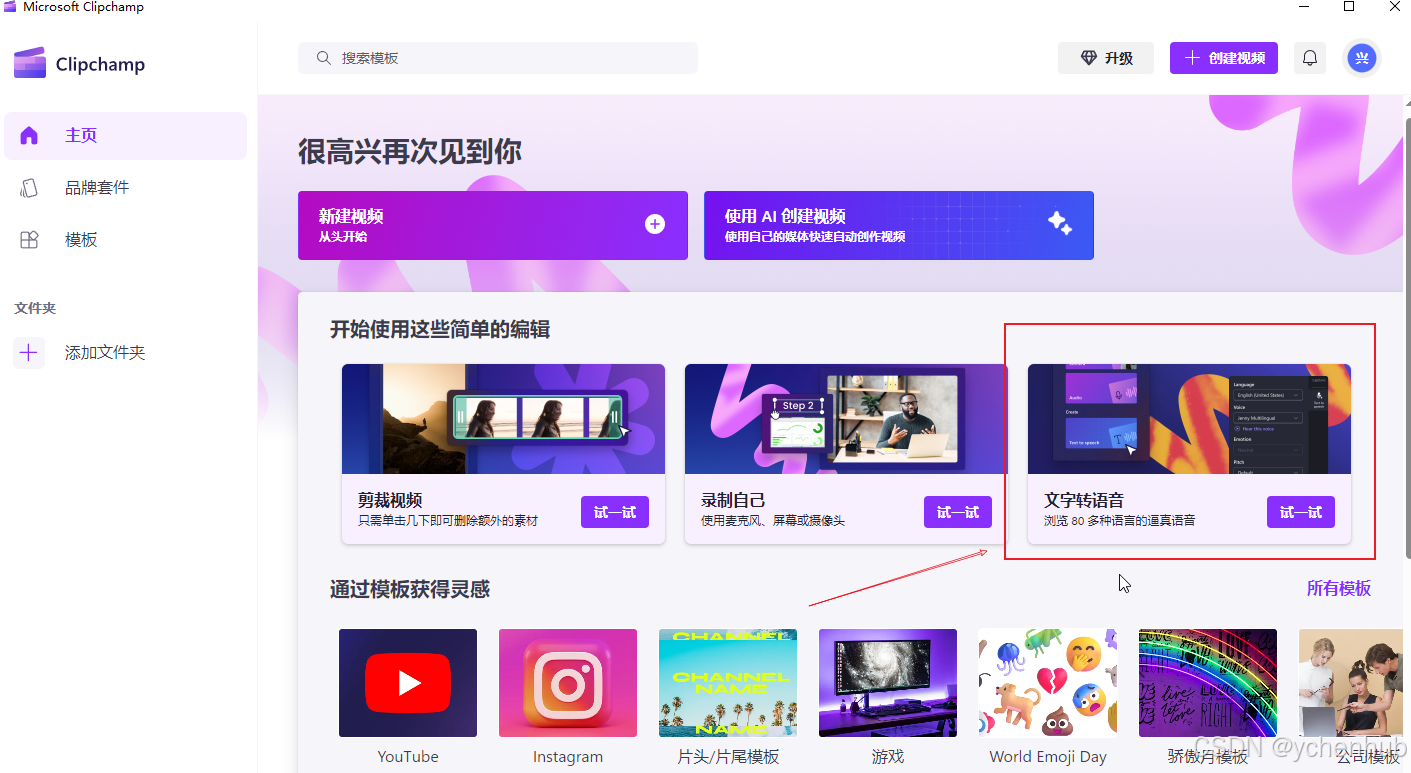1411x773 pixels.
Task: Open the World Emoji Day template thumbnail
Action: [1048, 683]
